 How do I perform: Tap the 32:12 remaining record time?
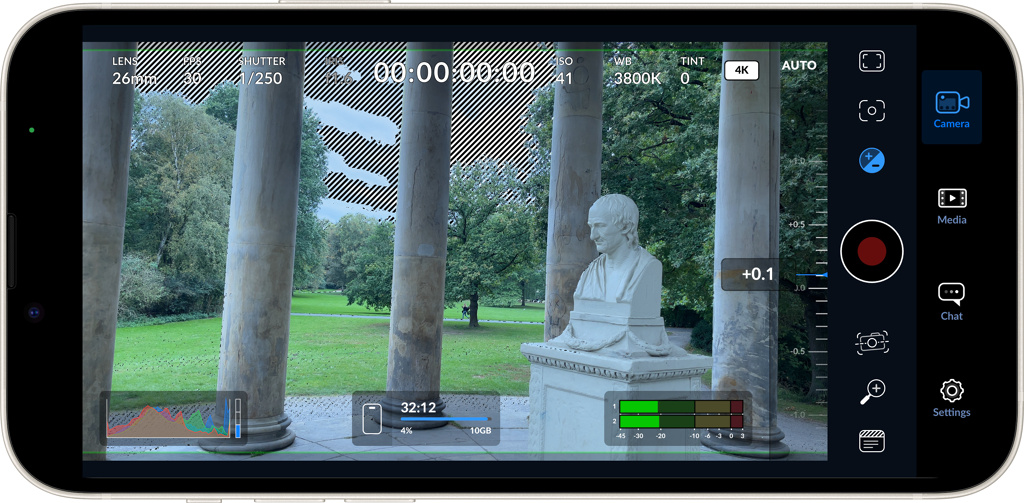click(x=418, y=408)
